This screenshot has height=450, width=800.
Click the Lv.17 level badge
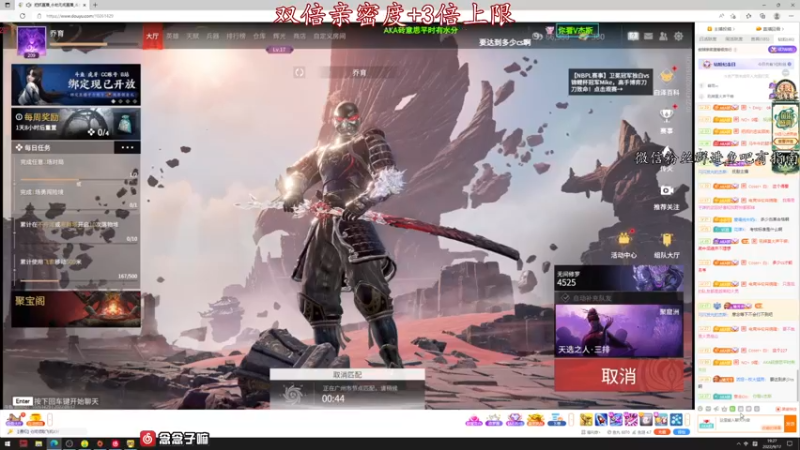point(279,50)
